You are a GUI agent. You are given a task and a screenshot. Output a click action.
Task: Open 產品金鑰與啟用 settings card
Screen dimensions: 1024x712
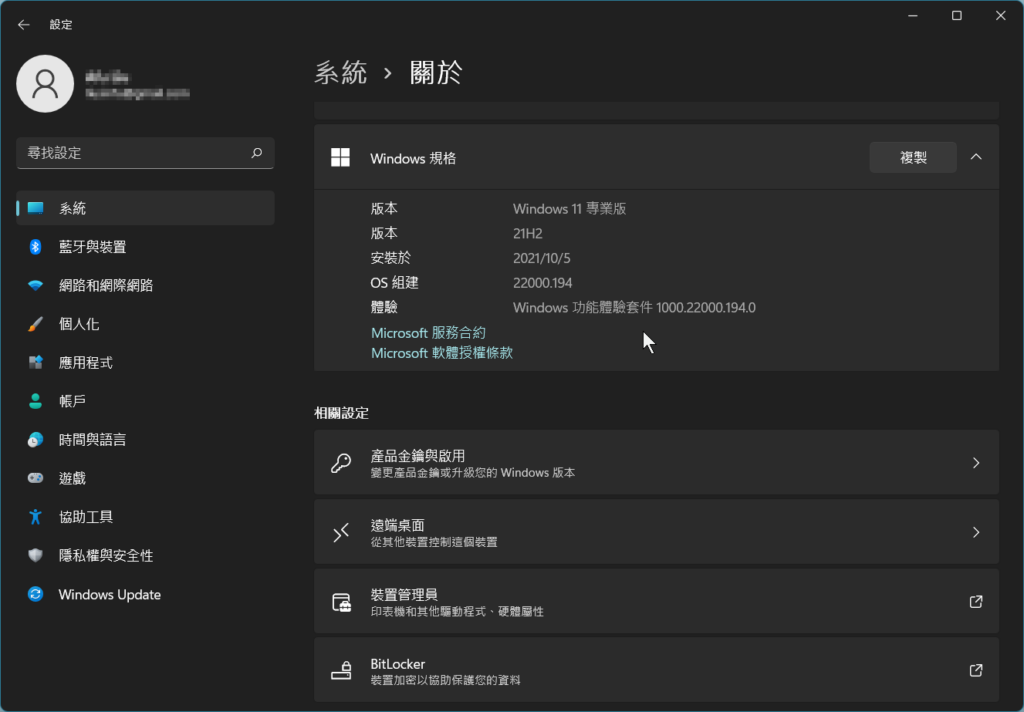pos(656,462)
